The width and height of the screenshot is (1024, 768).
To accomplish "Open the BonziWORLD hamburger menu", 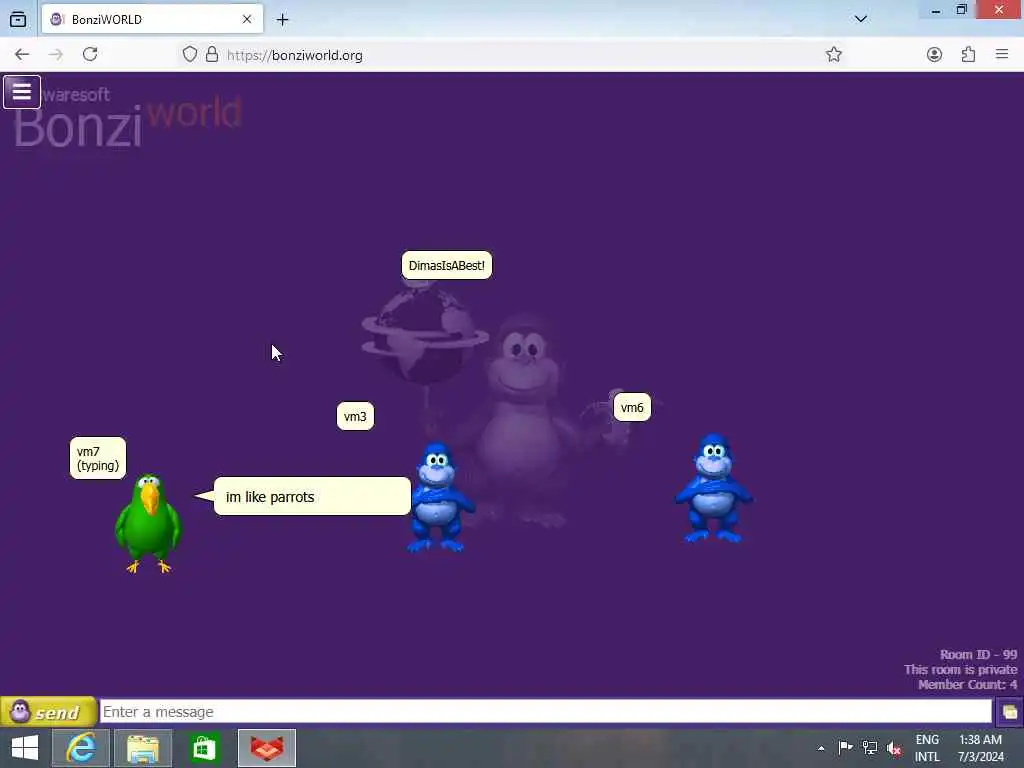I will click(22, 92).
